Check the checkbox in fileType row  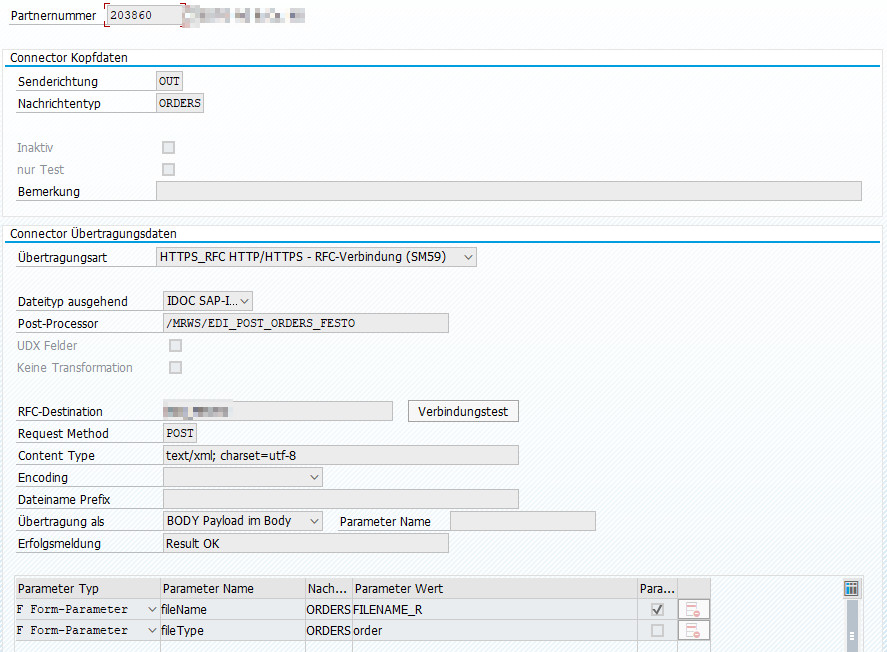(x=656, y=630)
